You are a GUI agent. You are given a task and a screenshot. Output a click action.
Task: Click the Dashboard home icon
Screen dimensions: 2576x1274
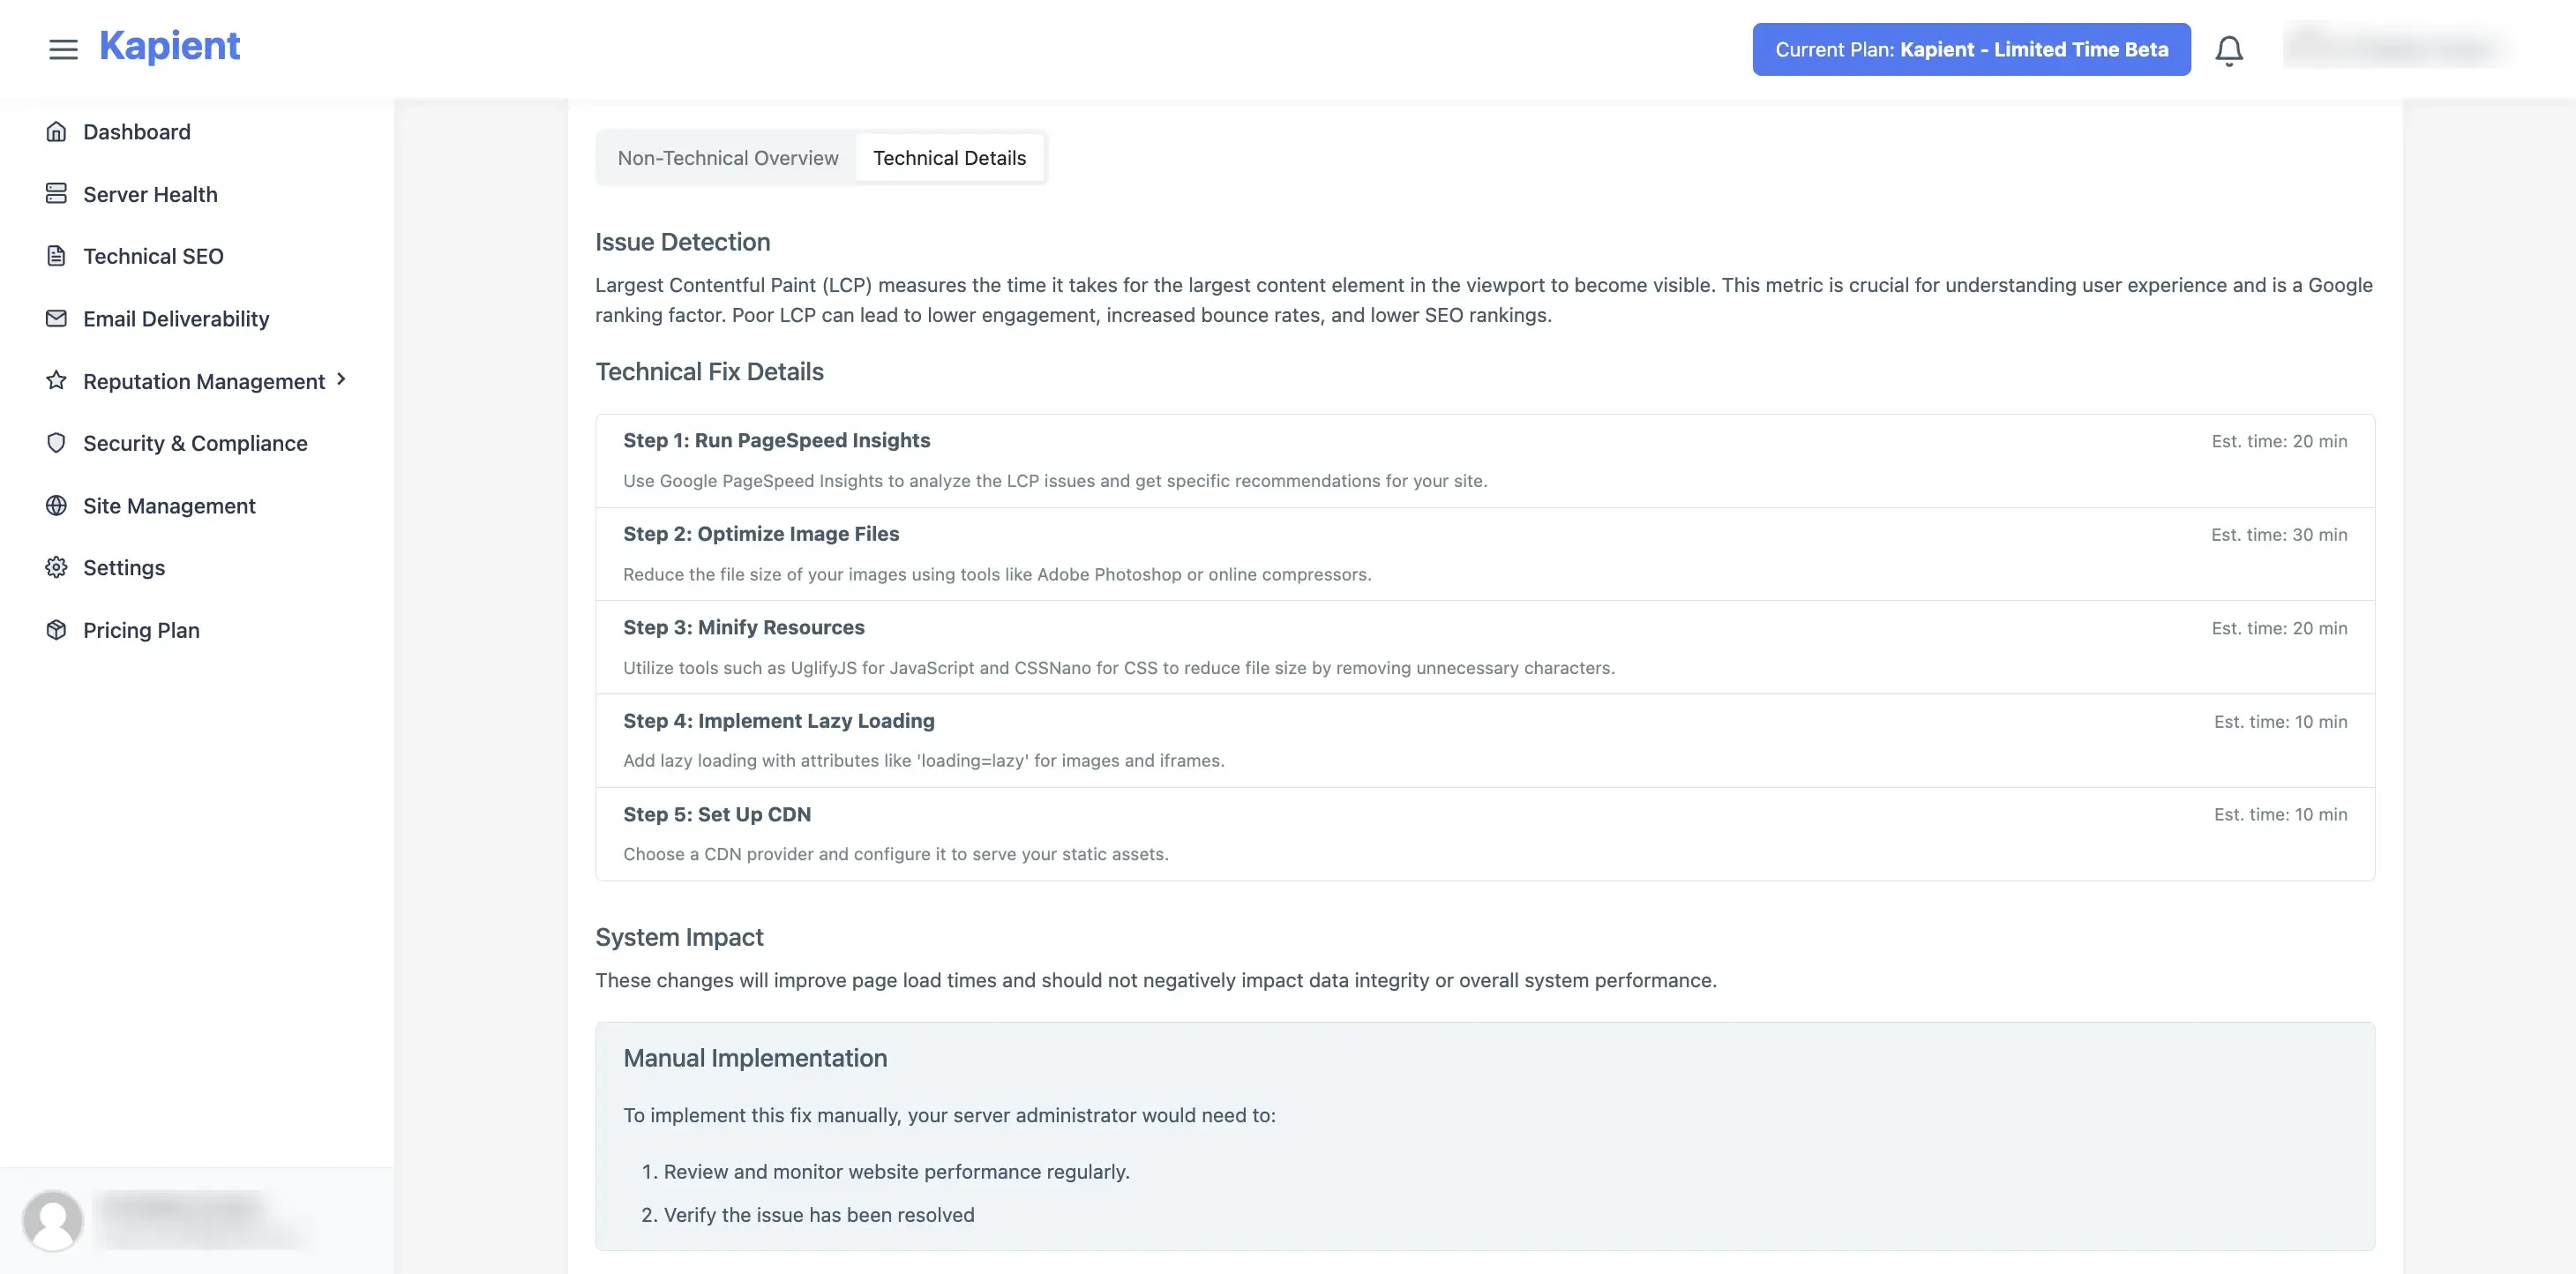coord(56,131)
